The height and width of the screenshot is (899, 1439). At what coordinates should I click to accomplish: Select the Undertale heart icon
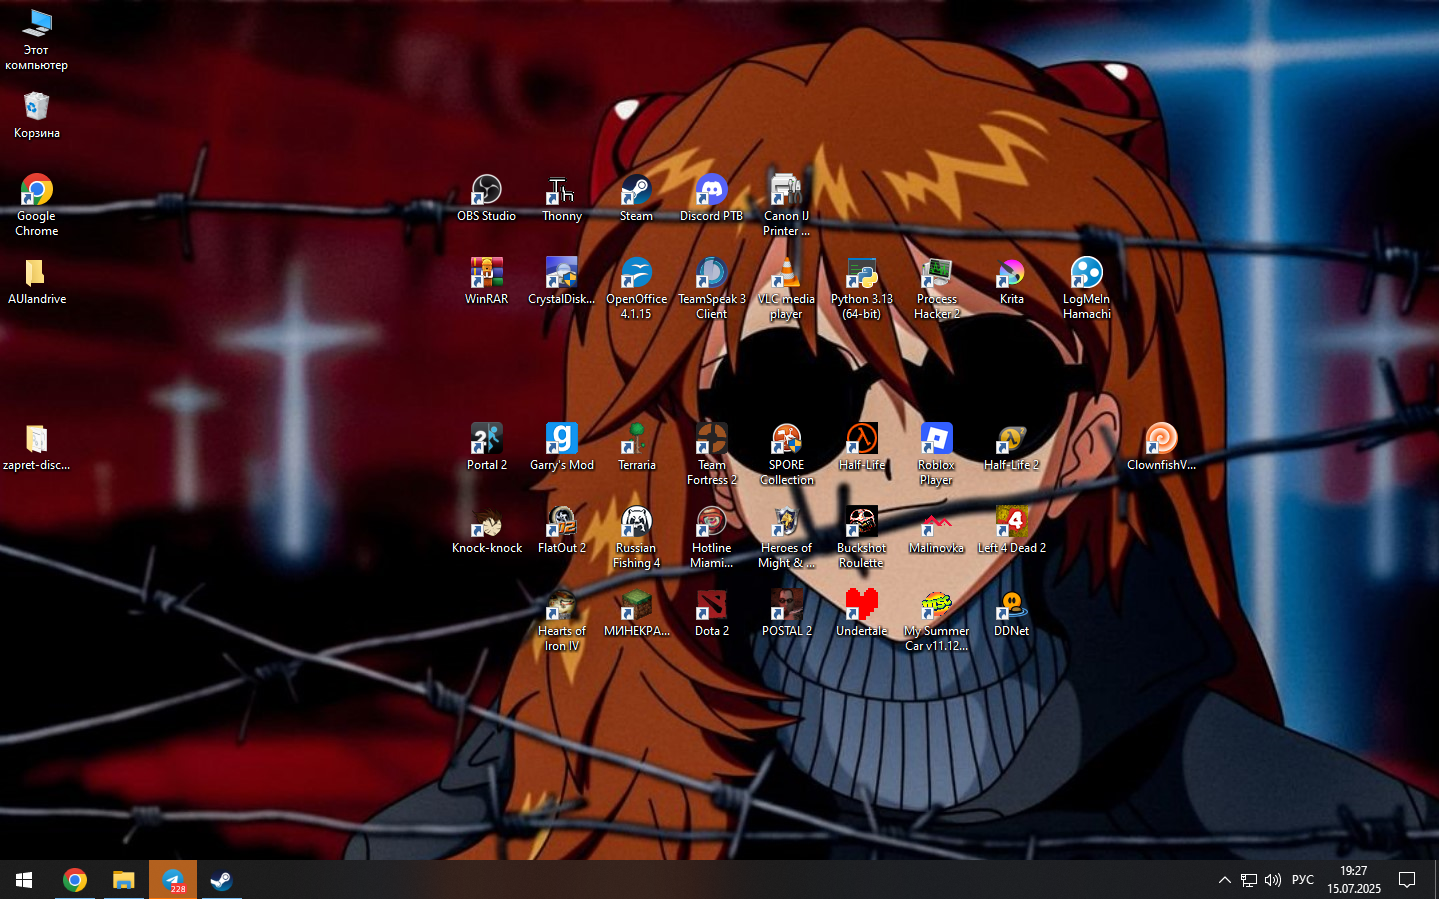pos(861,613)
